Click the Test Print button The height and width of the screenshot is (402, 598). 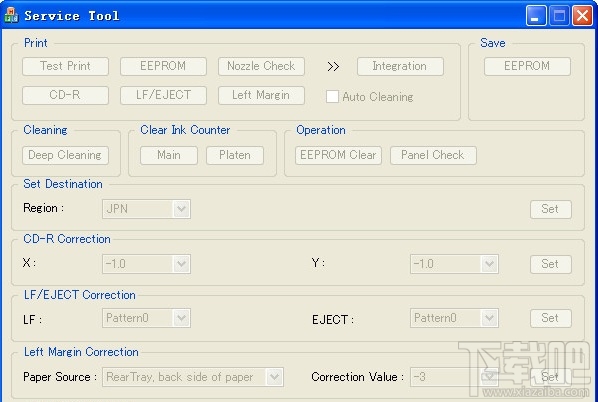pos(66,66)
